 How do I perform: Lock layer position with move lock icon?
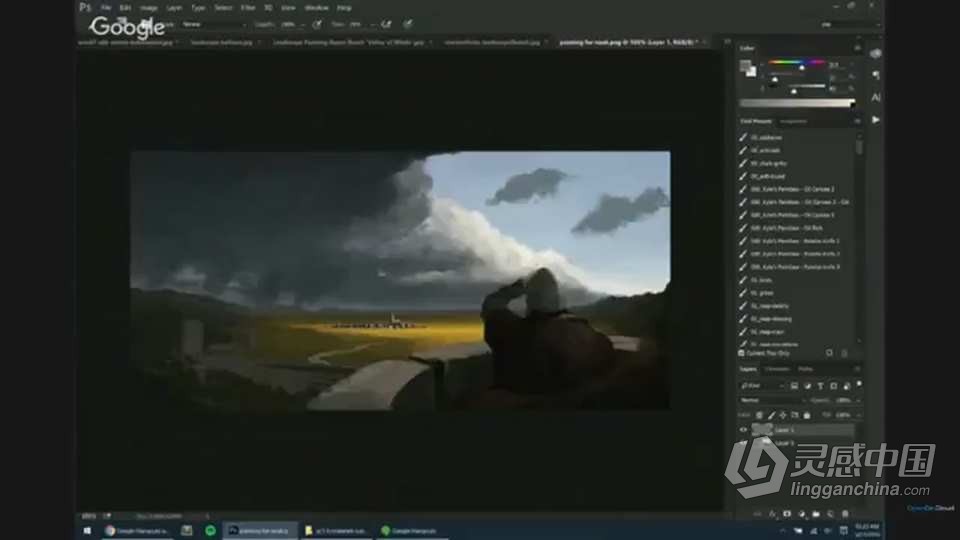[x=783, y=415]
